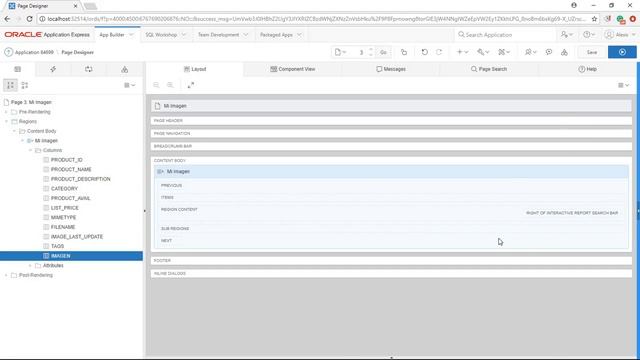Collapse the Columns tree folder
640x360 pixels.
[30, 150]
